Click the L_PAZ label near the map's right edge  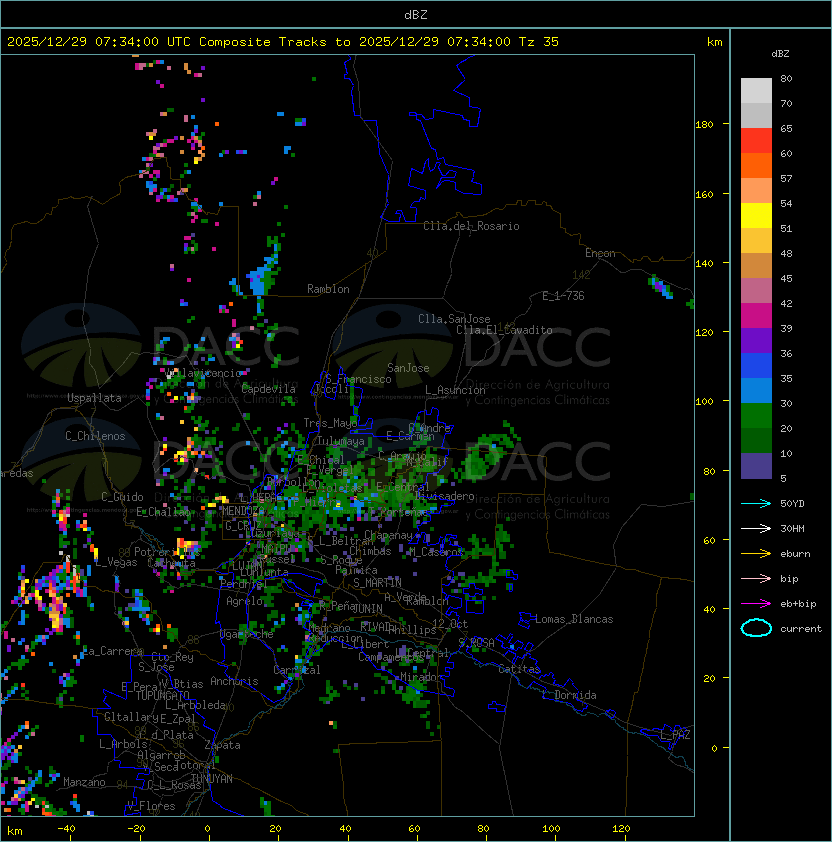point(675,735)
